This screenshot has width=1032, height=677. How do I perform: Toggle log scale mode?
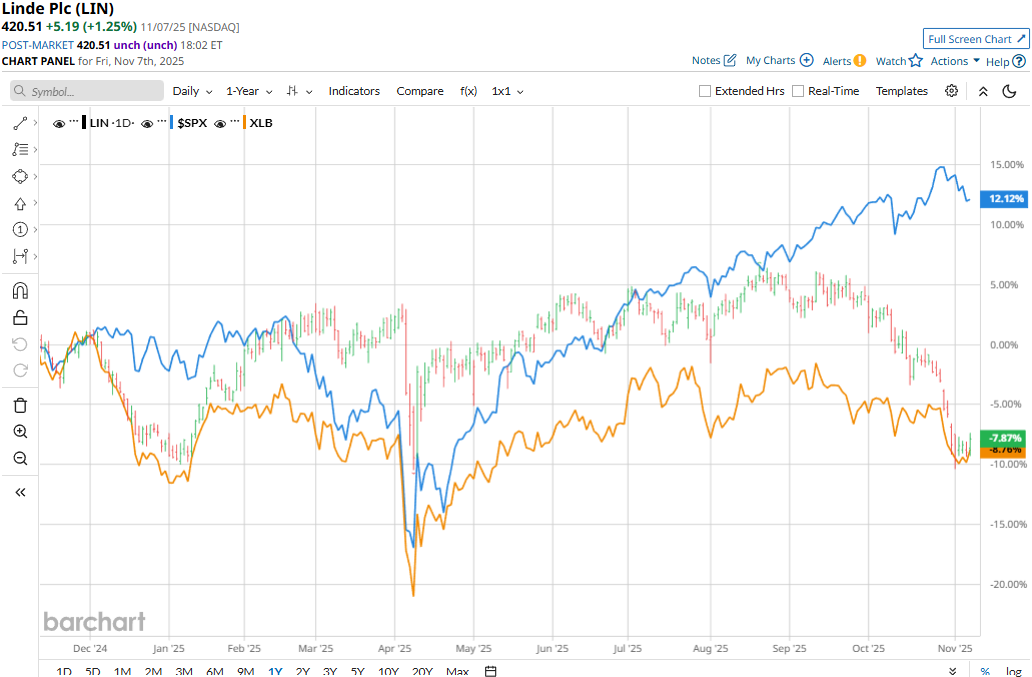(1013, 671)
